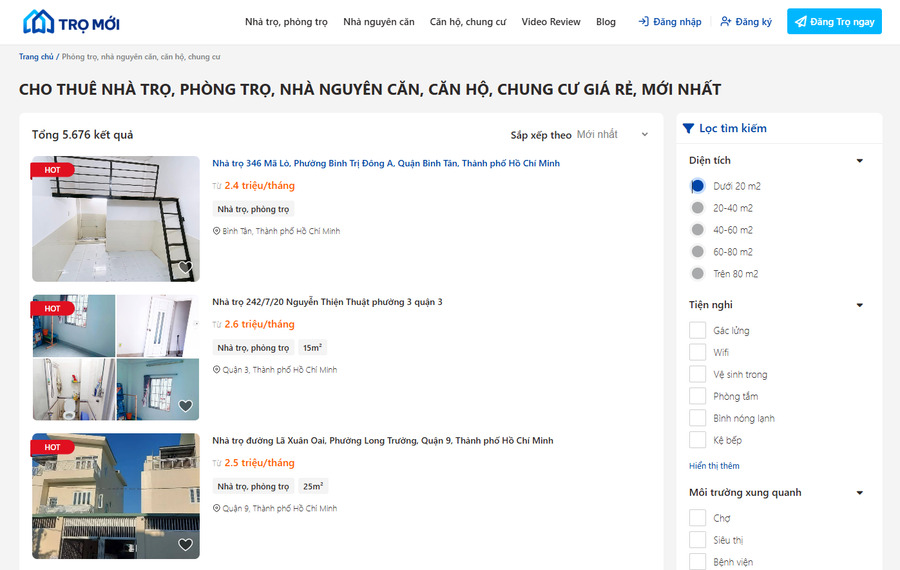Viewport: 900px width, 570px height.
Task: Open the Lã Xuân Oai building thumbnail
Action: point(116,496)
